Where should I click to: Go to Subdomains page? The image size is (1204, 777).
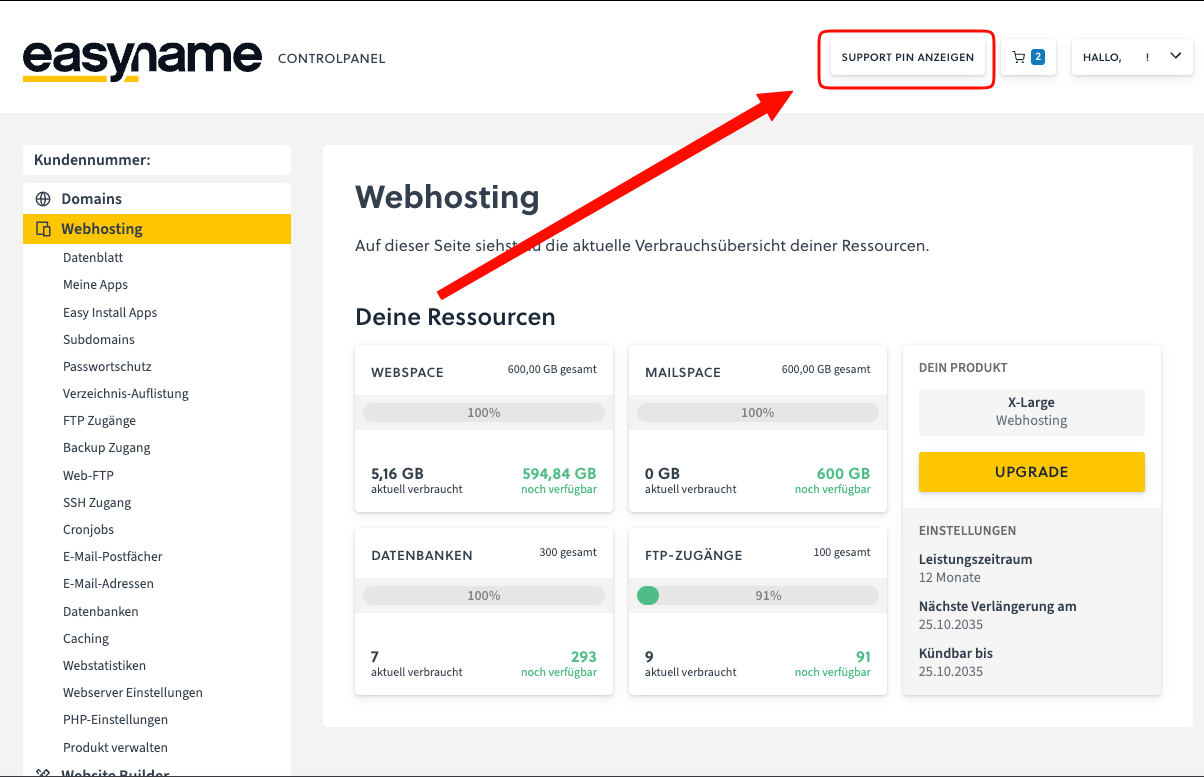(x=97, y=339)
